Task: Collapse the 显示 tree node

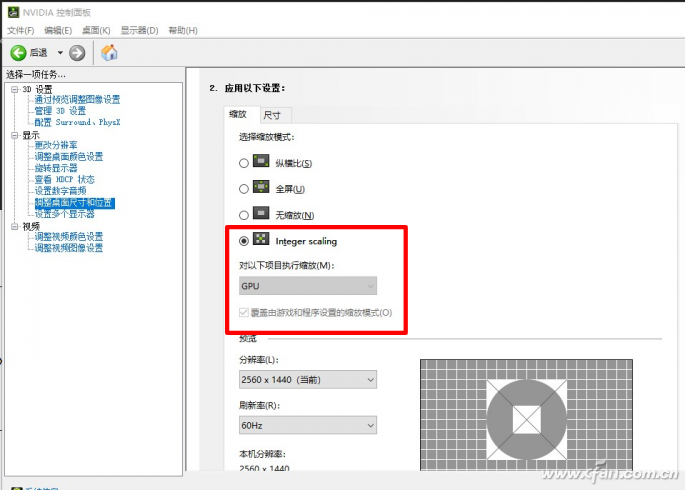Action: [x=15, y=135]
